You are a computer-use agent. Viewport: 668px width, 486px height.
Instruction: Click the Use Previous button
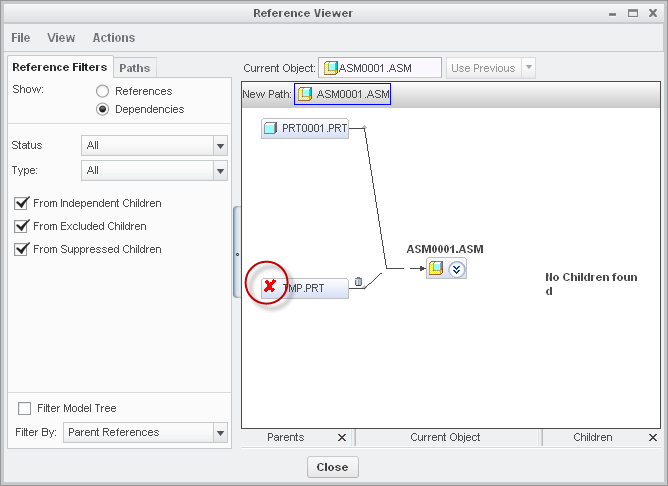tap(484, 68)
